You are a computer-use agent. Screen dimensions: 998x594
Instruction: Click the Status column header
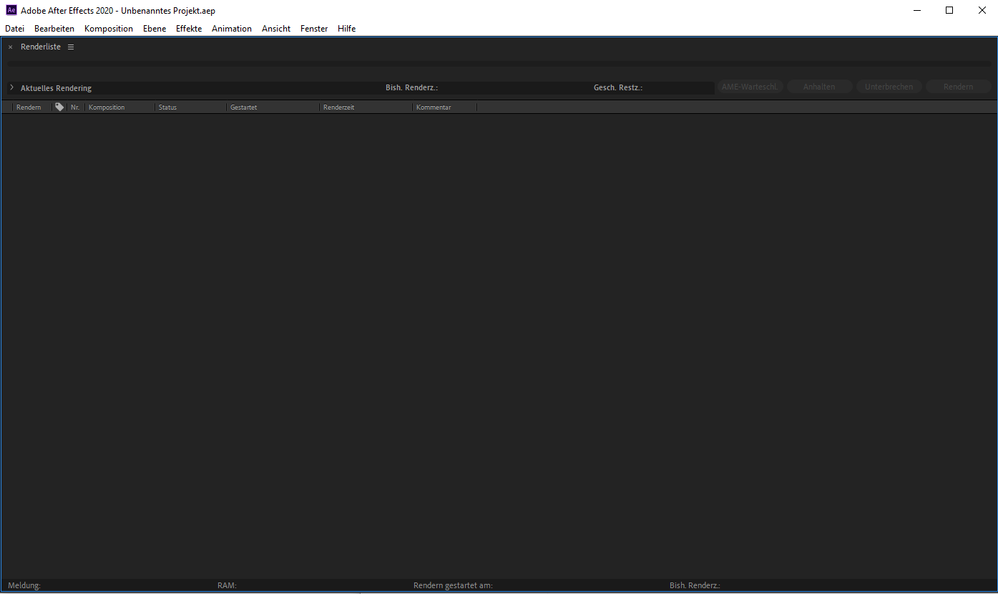[167, 107]
